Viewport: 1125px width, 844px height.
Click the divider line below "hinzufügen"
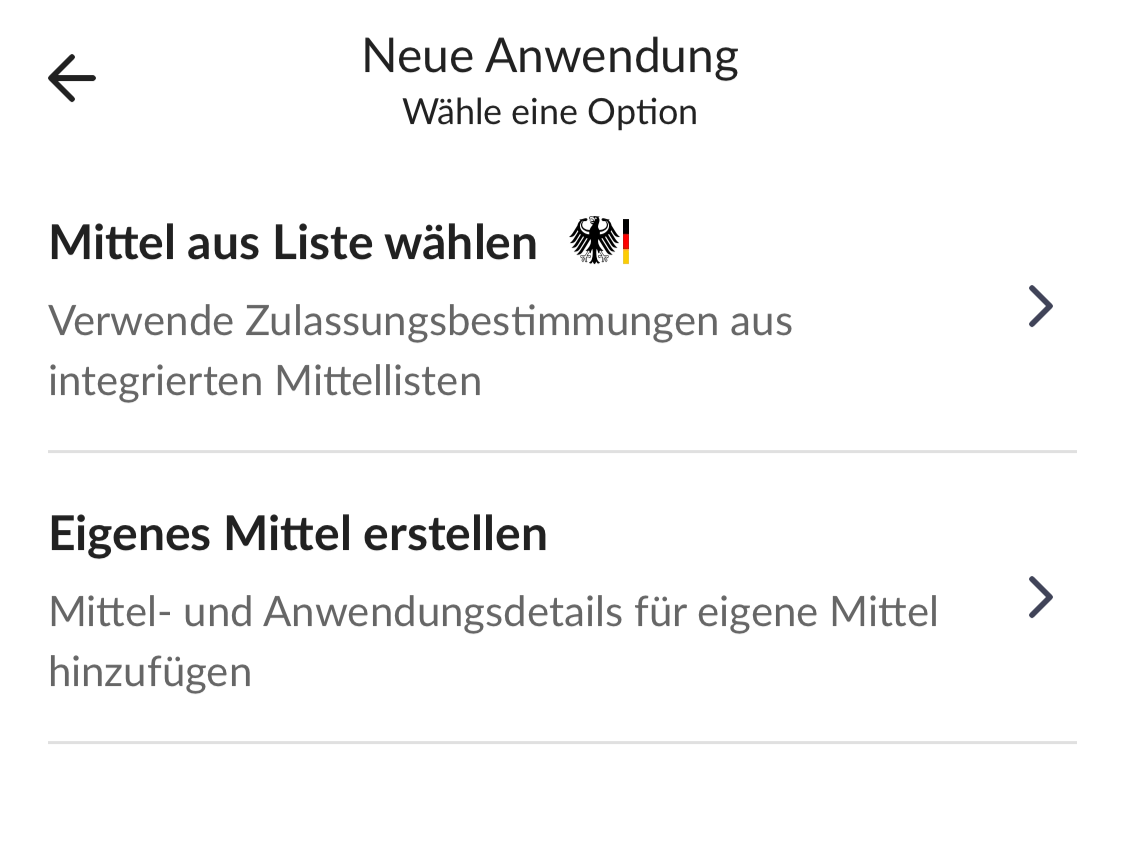[562, 742]
